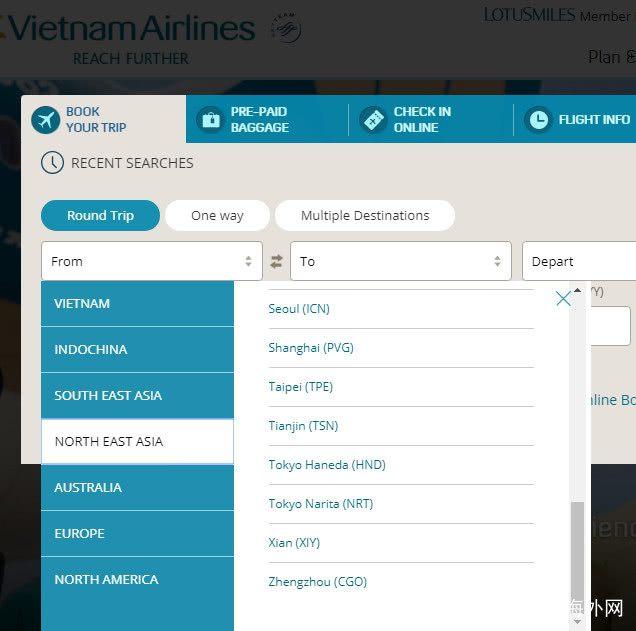Click the airplane Book Your Trip icon

tap(46, 120)
